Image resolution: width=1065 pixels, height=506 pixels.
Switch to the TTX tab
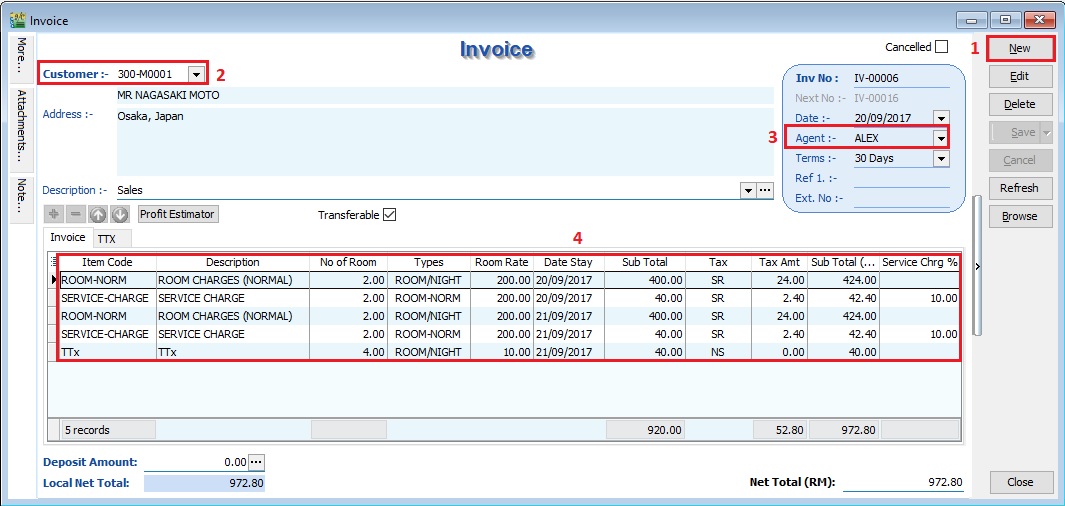tap(106, 238)
